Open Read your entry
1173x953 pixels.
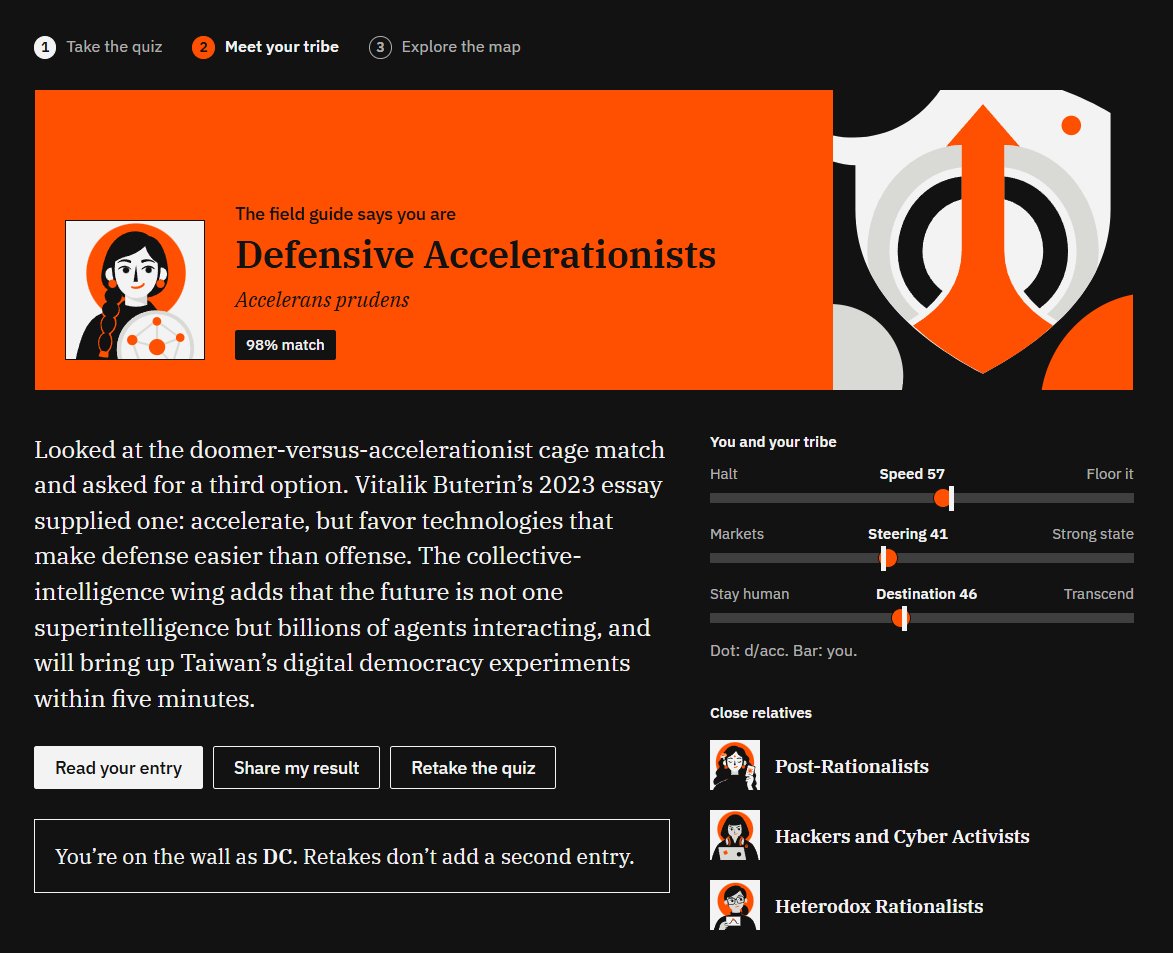point(118,767)
